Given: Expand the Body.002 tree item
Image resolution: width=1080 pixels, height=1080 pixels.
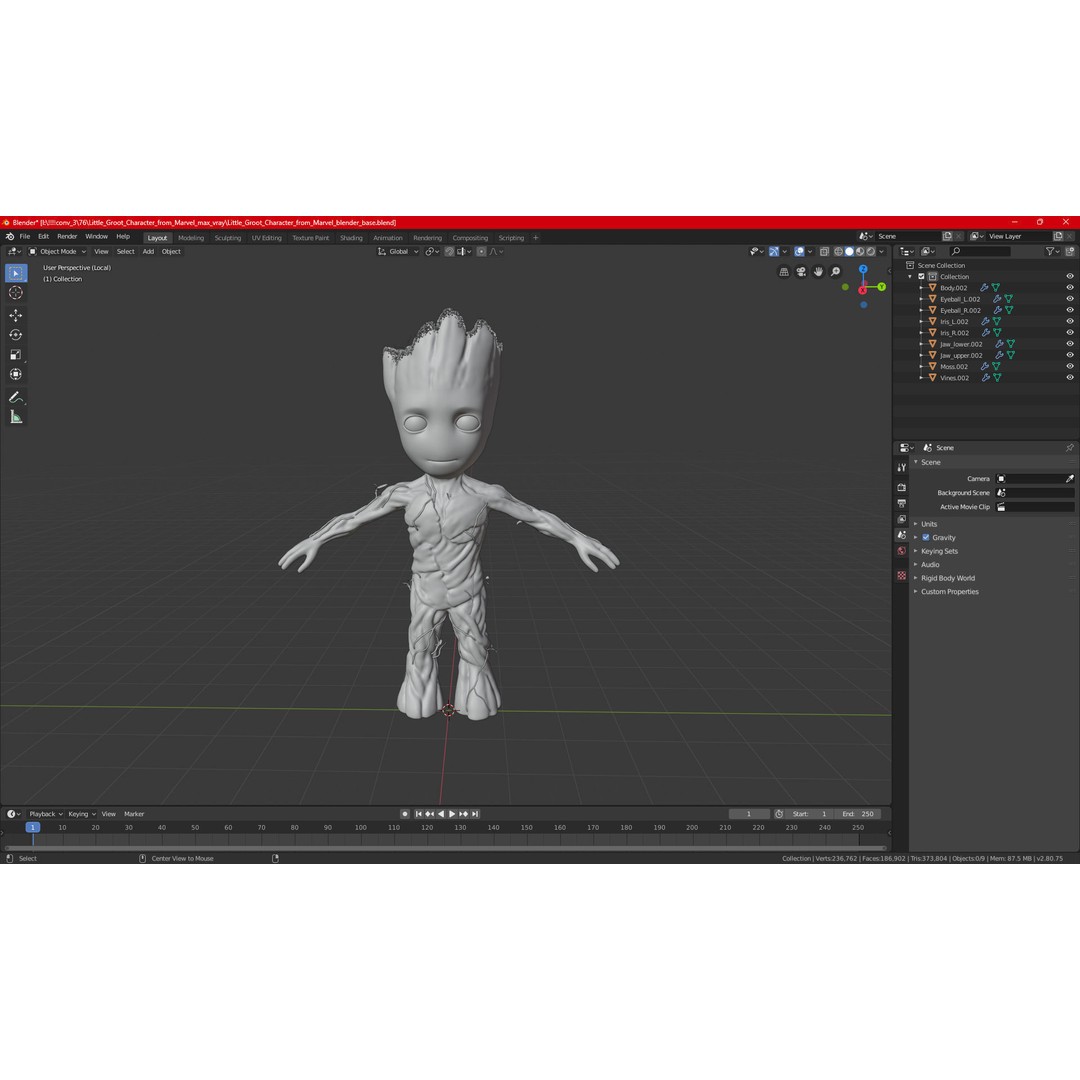Looking at the screenshot, I should coord(921,288).
